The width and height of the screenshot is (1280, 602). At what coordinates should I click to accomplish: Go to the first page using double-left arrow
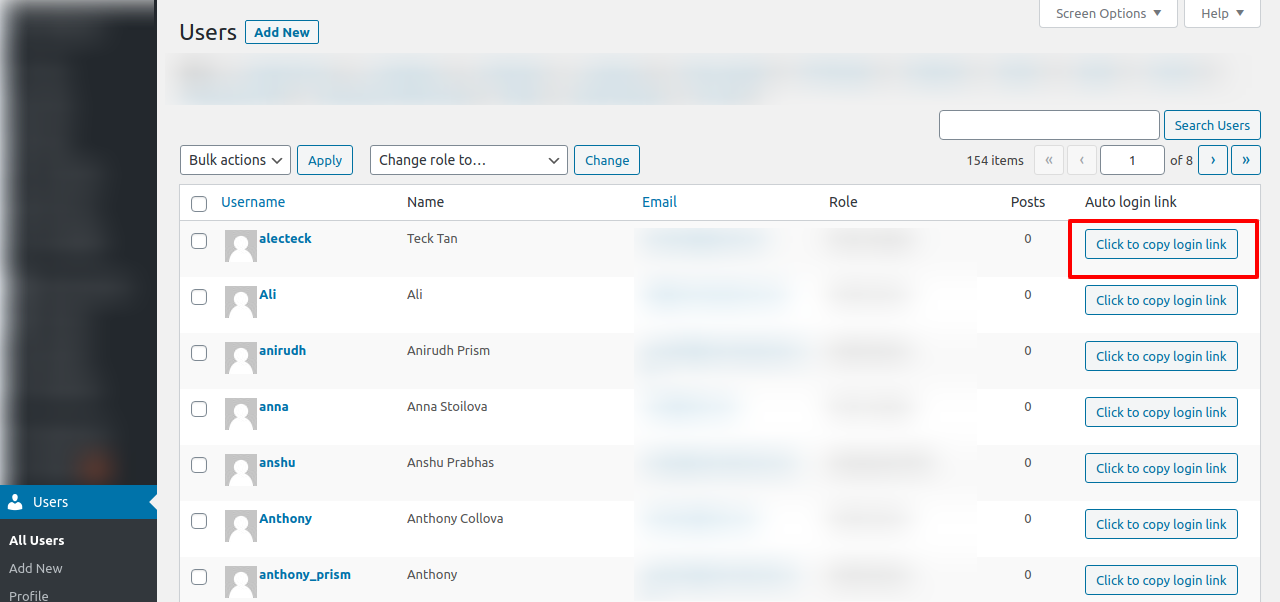click(x=1048, y=160)
